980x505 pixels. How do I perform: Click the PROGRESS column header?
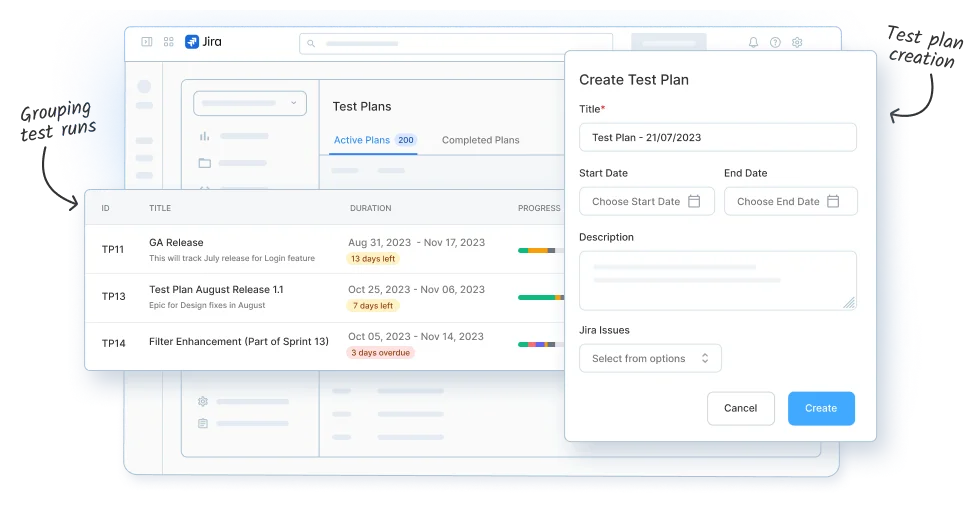[539, 208]
